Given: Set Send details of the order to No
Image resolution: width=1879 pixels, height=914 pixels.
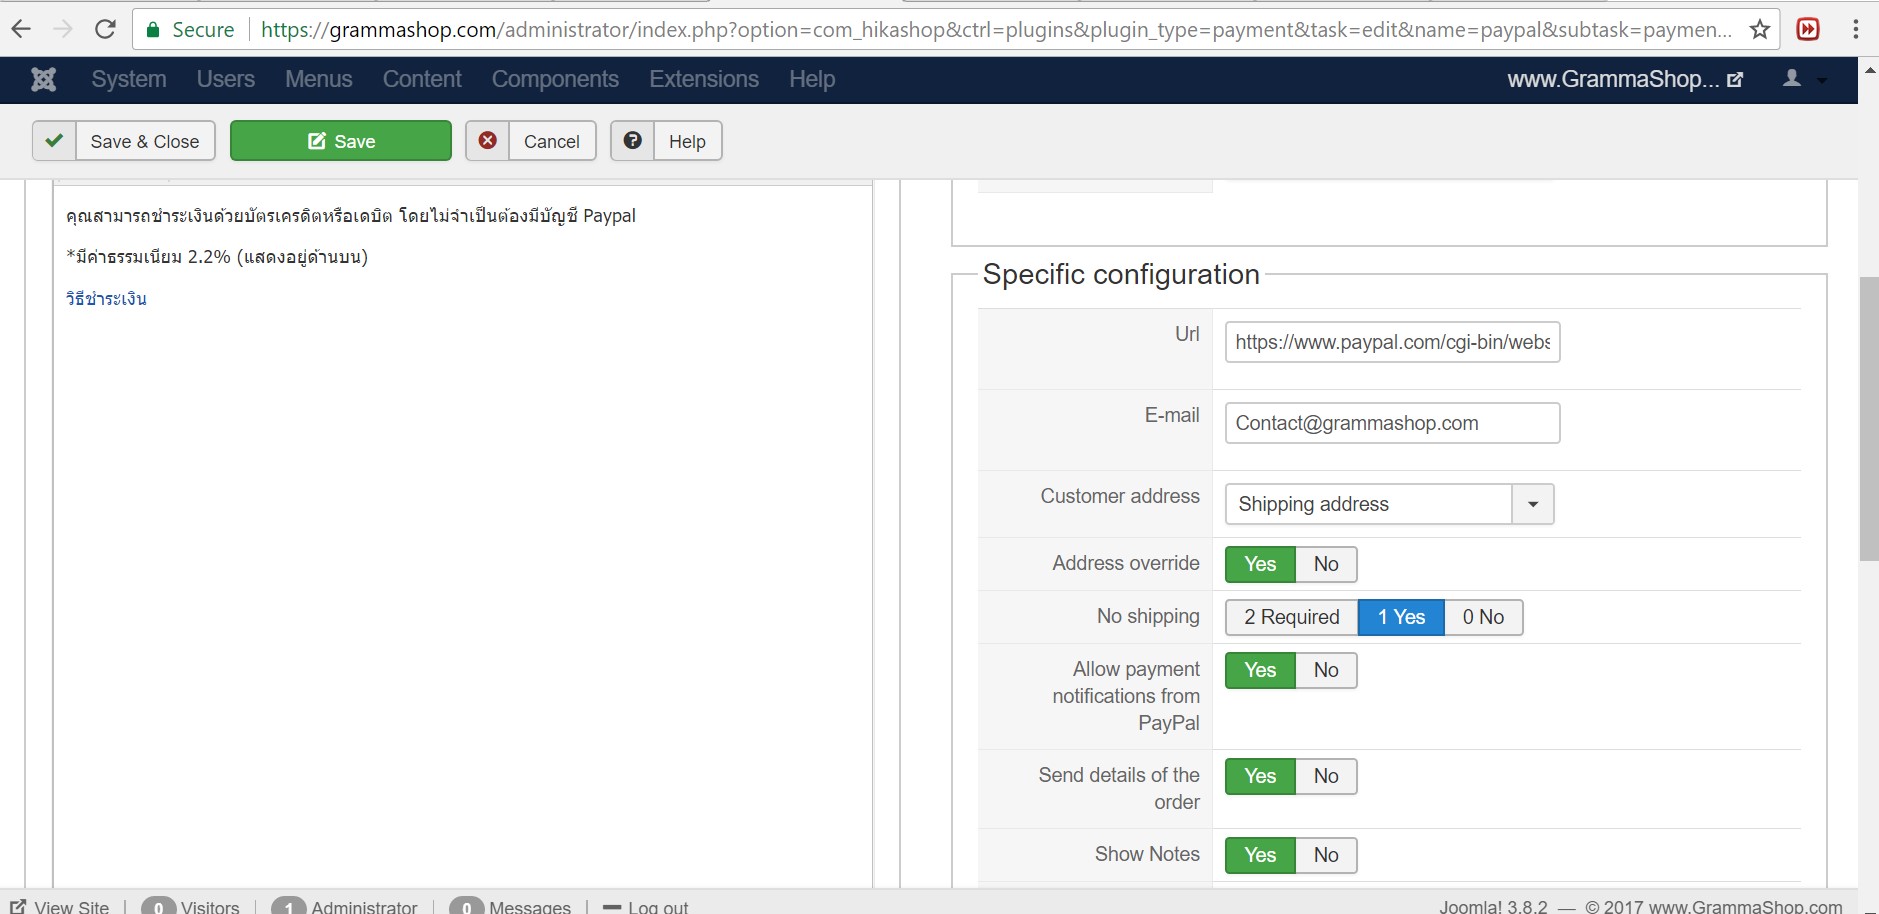Looking at the screenshot, I should pos(1326,776).
